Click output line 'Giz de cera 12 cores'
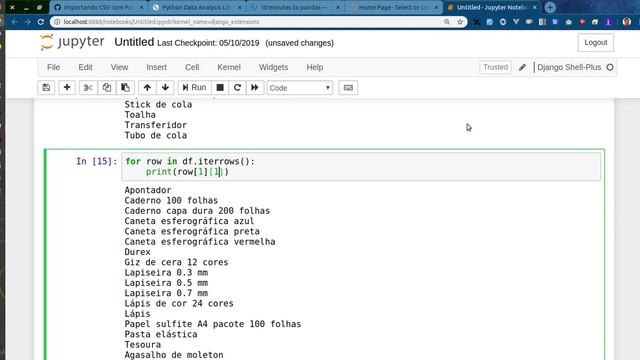The height and width of the screenshot is (360, 640). coord(176,262)
